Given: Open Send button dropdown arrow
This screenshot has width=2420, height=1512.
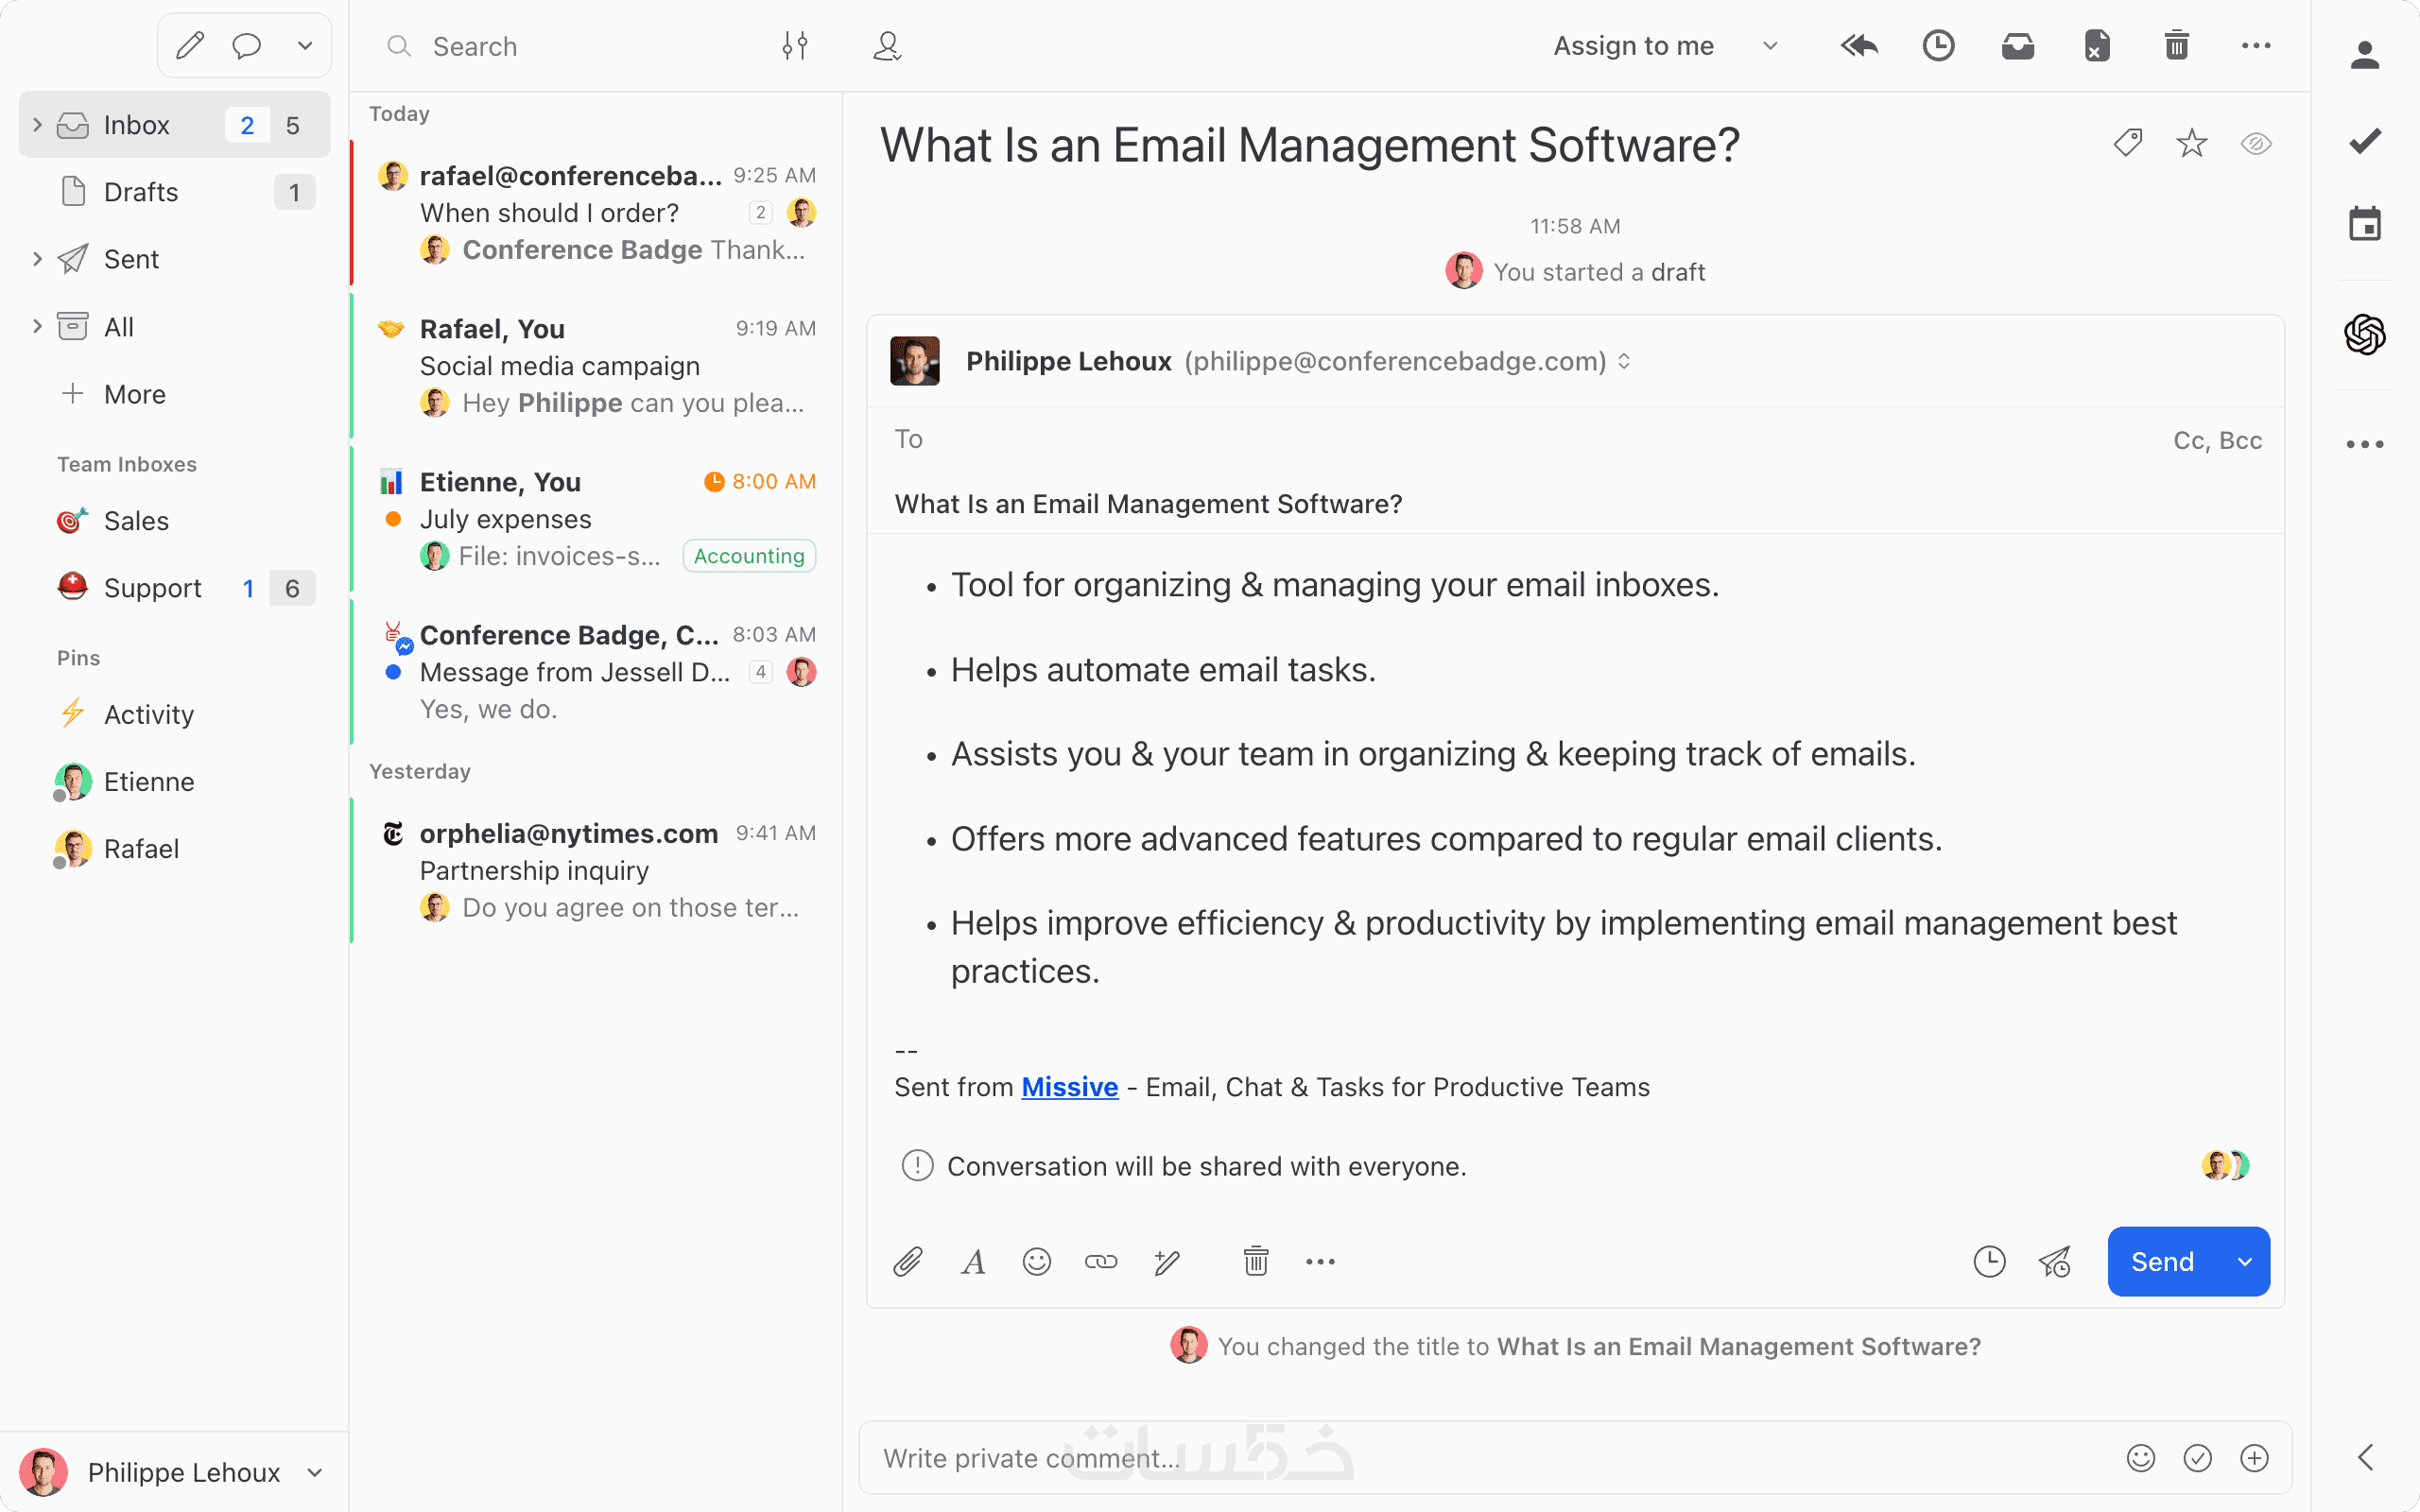Looking at the screenshot, I should point(2245,1262).
